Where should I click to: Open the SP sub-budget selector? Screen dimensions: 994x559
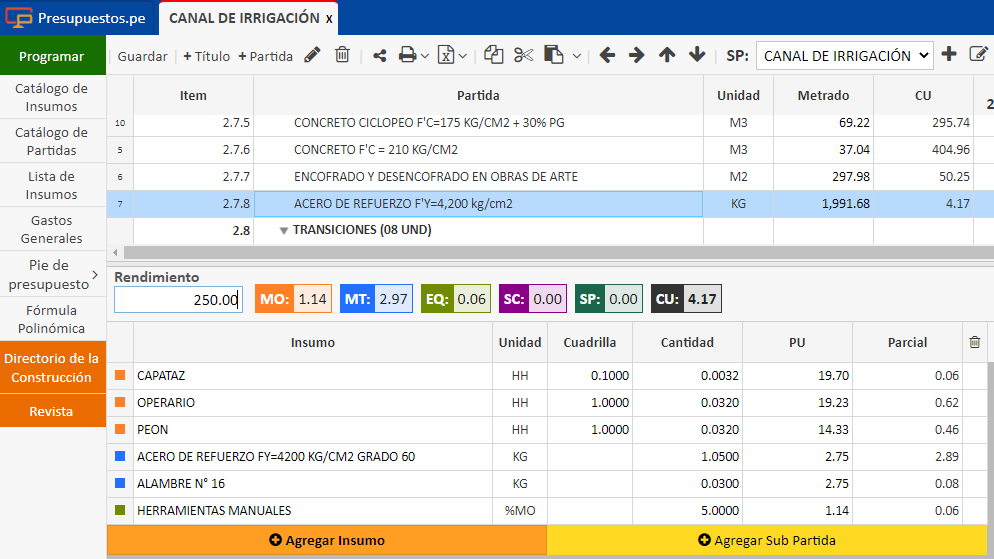[844, 56]
